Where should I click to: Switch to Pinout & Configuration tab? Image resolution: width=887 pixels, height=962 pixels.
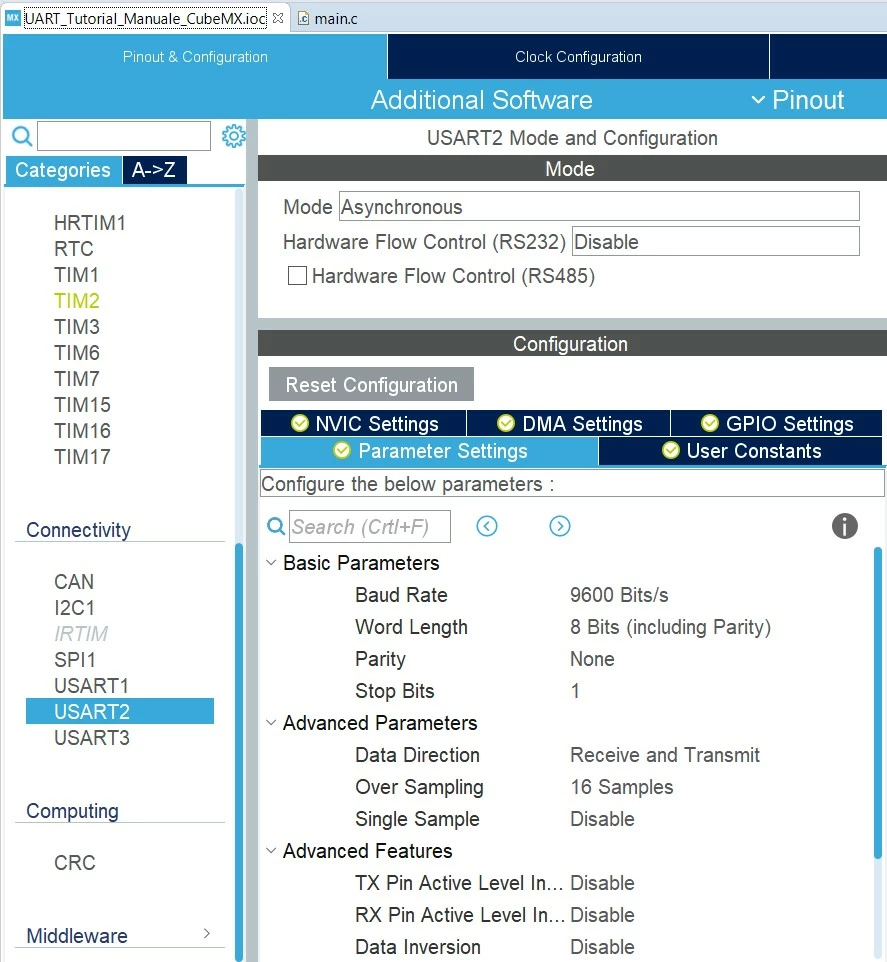[195, 56]
